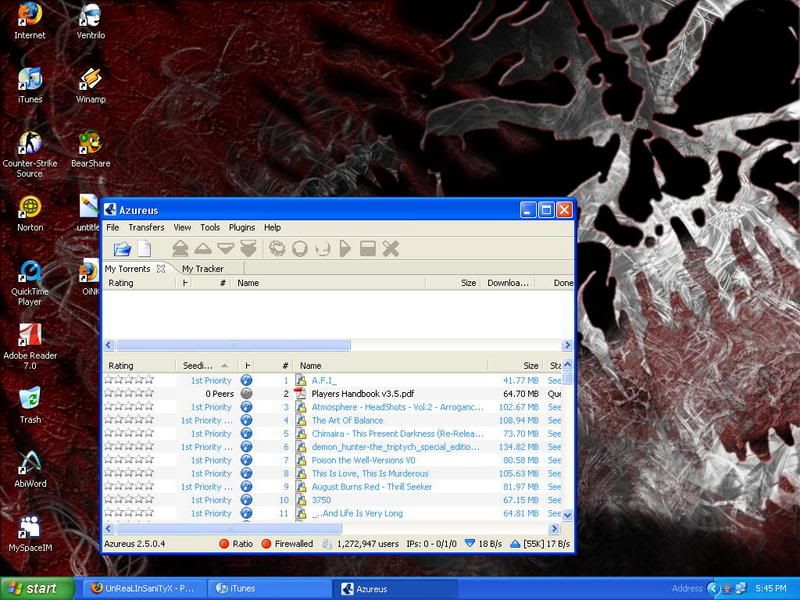The height and width of the screenshot is (600, 800).
Task: Switch to the iTunes taskbar button
Action: pos(269,588)
